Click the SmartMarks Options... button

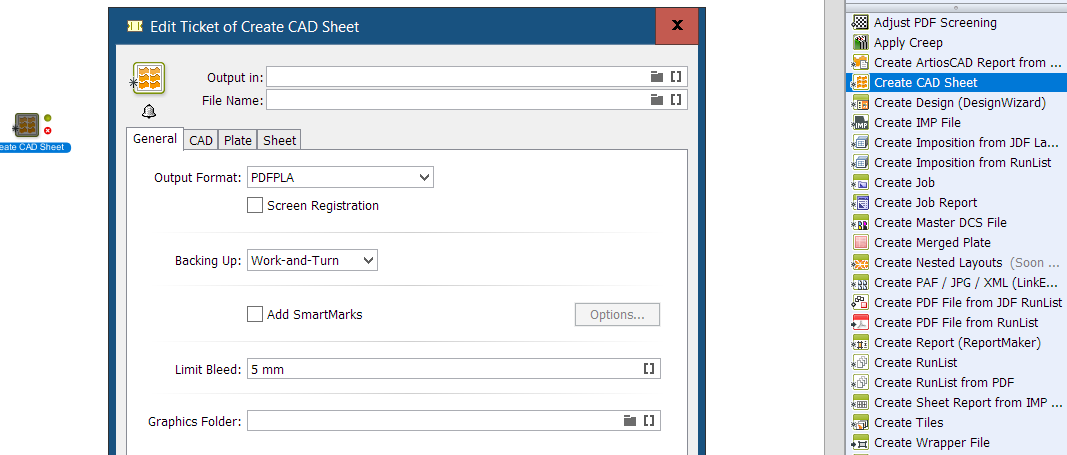click(x=617, y=315)
